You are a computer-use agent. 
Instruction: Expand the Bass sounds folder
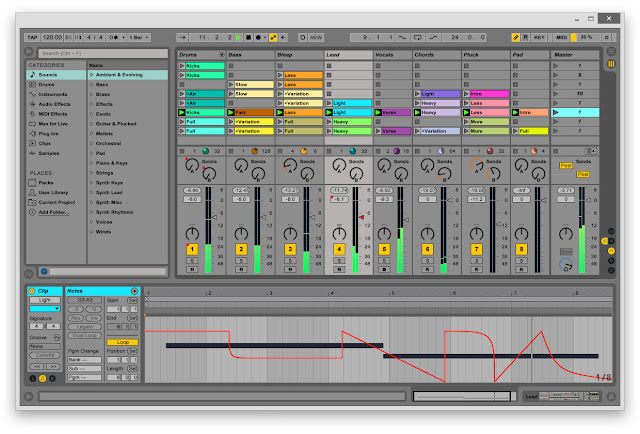tap(92, 85)
